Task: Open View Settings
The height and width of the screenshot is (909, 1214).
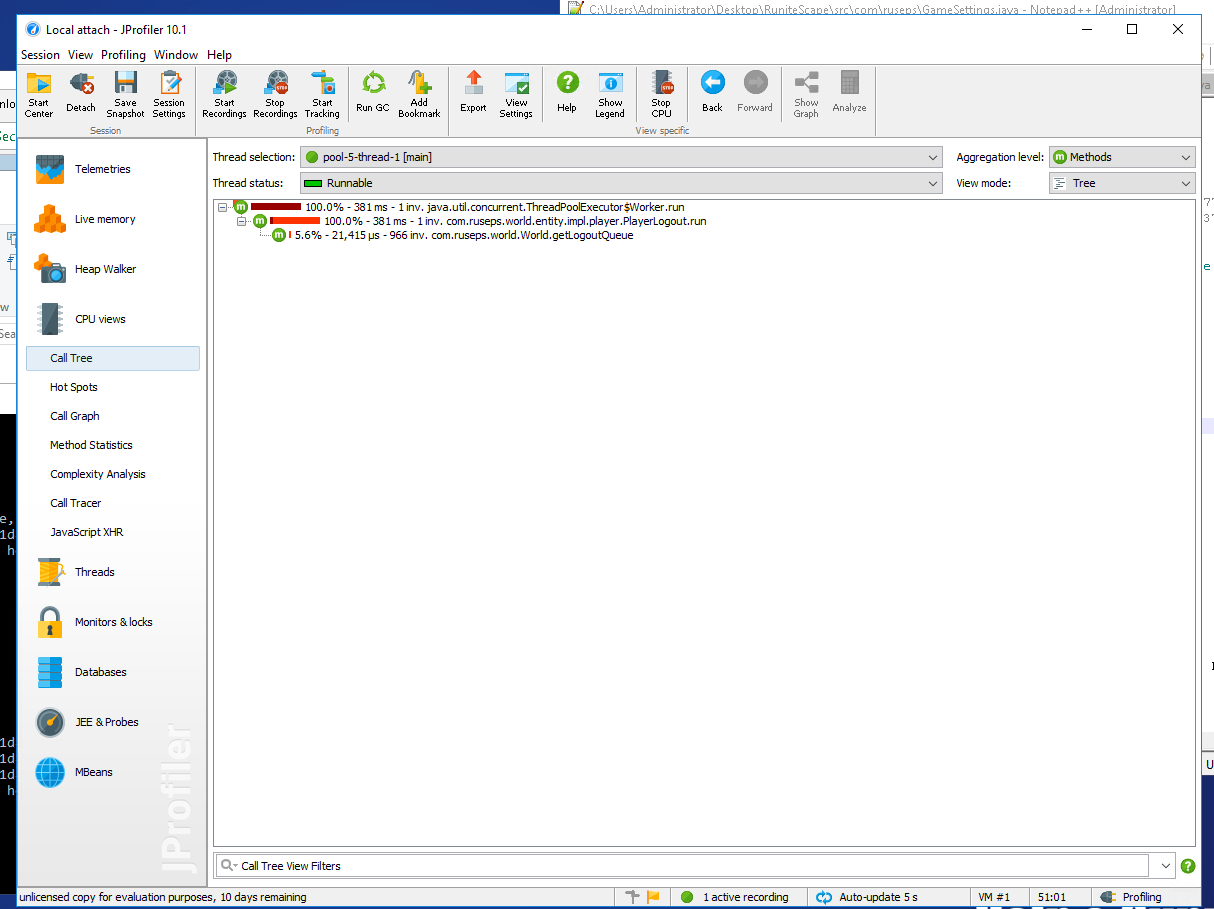Action: pos(516,94)
